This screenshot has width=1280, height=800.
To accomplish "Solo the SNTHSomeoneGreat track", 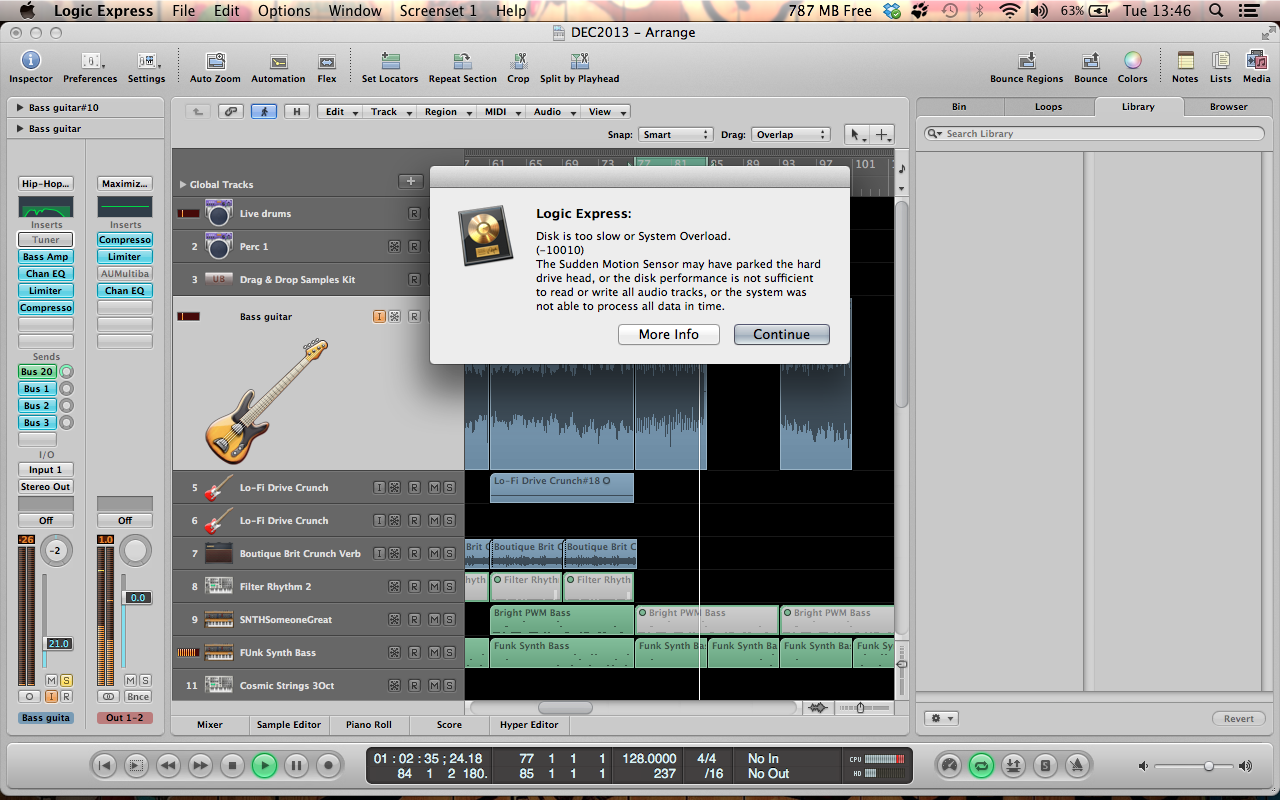I will 449,620.
